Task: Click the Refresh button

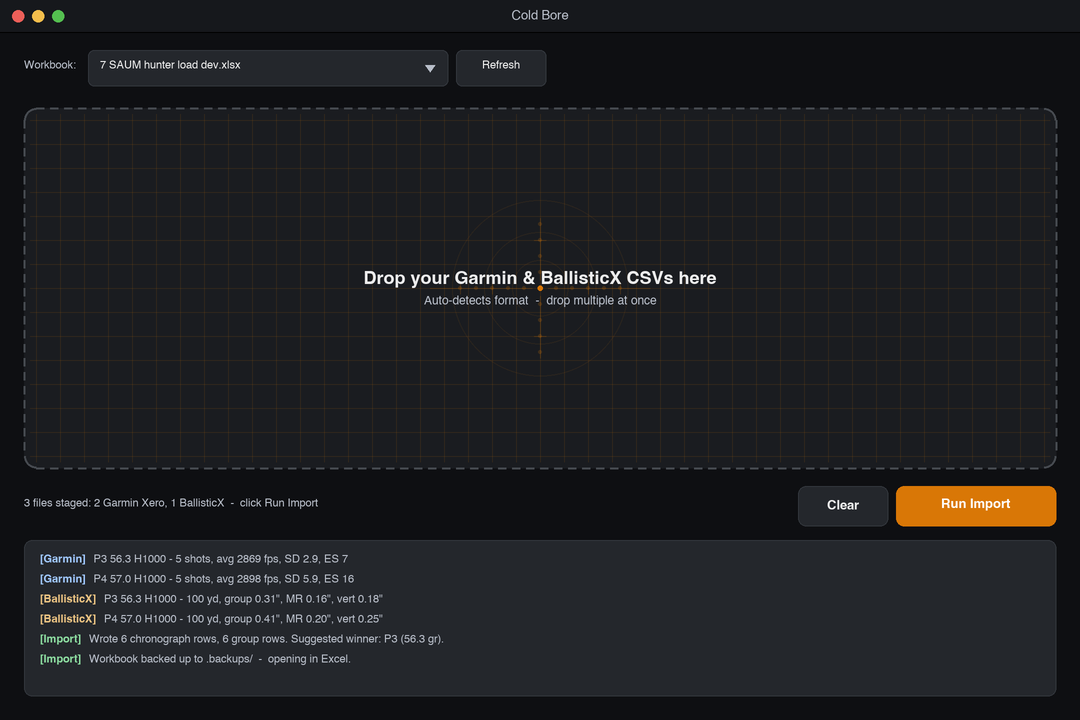Action: click(x=501, y=68)
